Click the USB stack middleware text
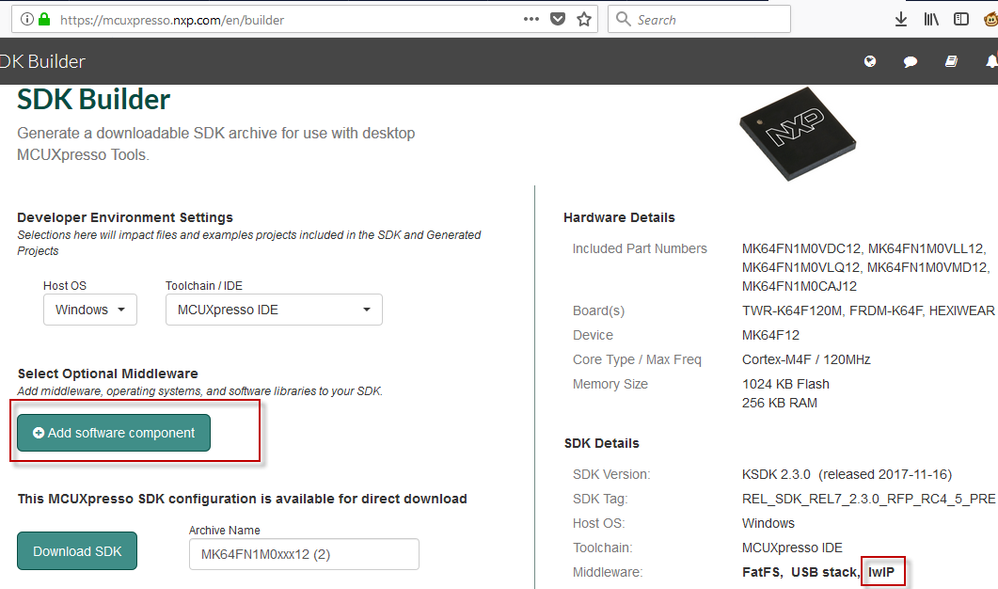Viewport: 998px width, 589px height. [825, 572]
